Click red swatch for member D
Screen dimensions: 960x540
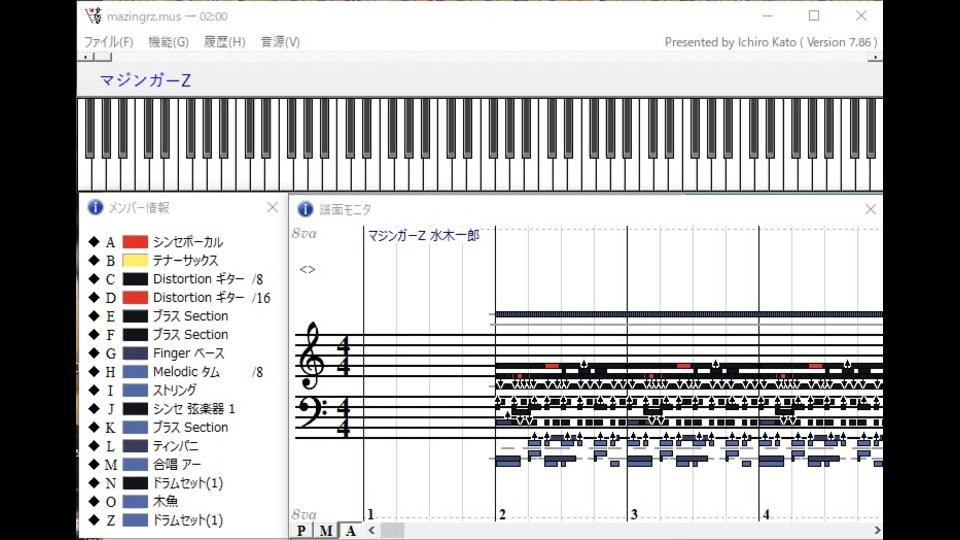(x=135, y=298)
